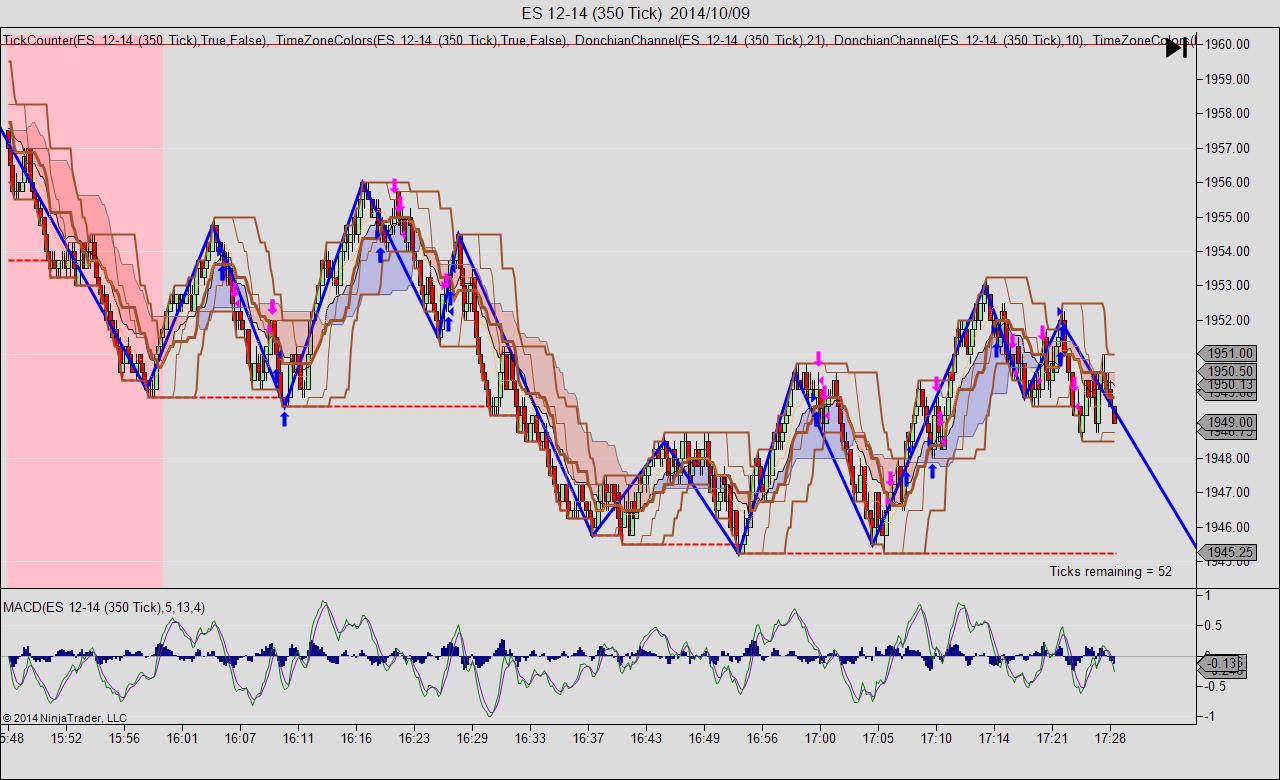Viewport: 1280px width, 780px height.
Task: Click the 17:28 time axis label
Action: [1110, 738]
